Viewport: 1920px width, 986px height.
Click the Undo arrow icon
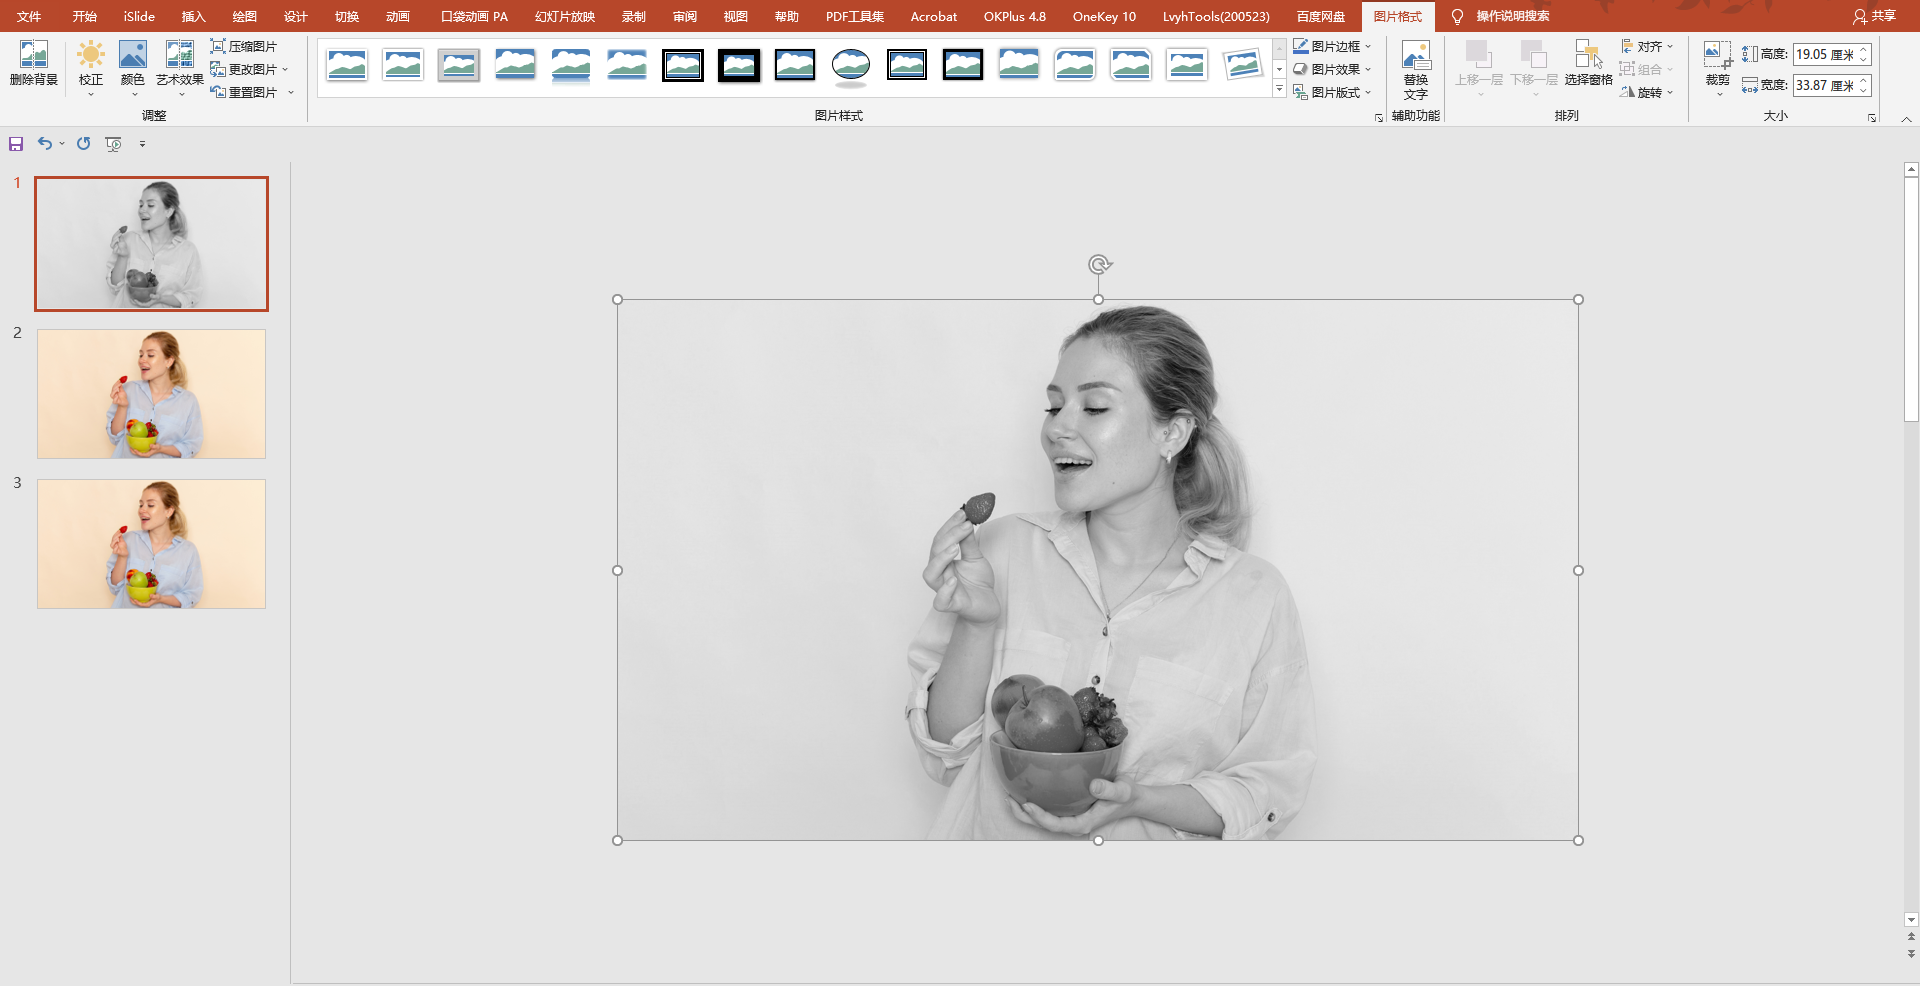click(45, 144)
